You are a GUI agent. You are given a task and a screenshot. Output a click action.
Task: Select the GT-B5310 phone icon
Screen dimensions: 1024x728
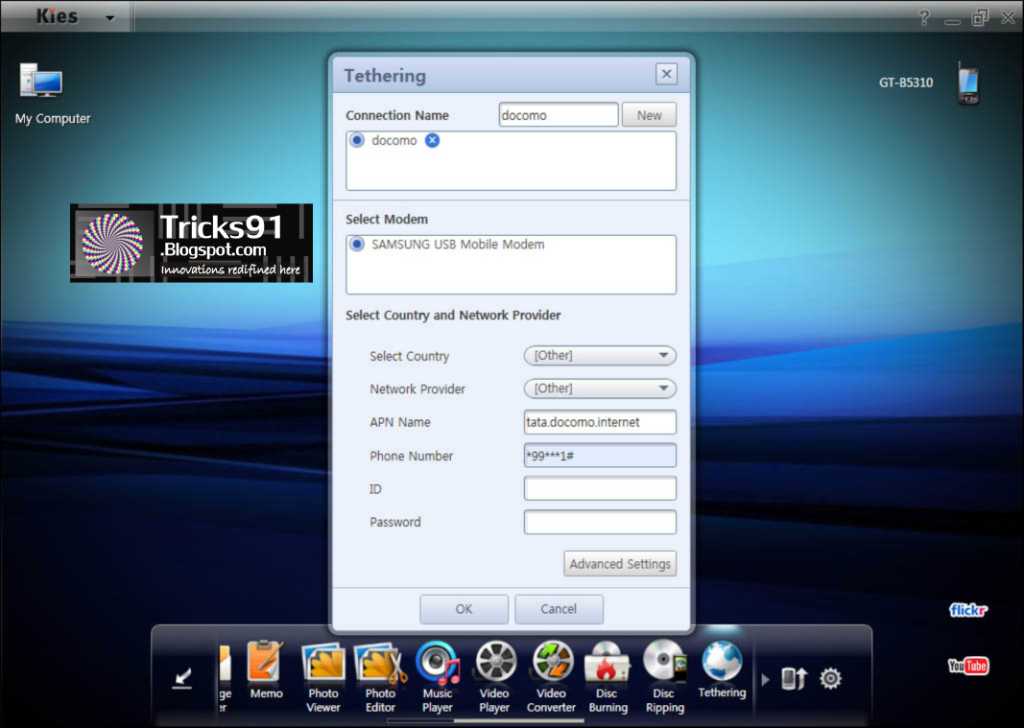tap(968, 83)
